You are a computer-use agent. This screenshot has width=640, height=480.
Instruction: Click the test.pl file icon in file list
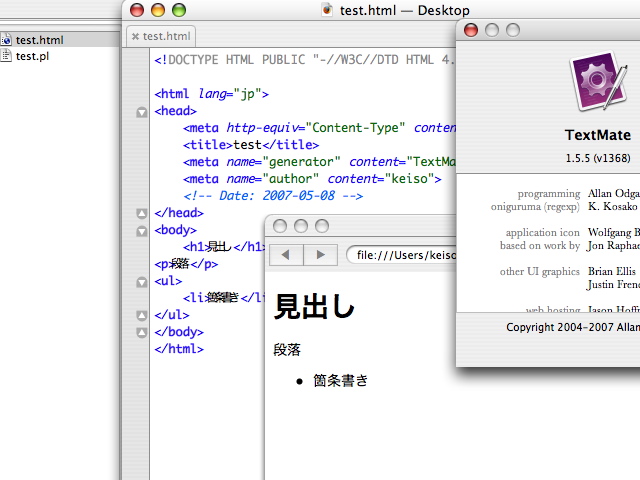pos(6,56)
